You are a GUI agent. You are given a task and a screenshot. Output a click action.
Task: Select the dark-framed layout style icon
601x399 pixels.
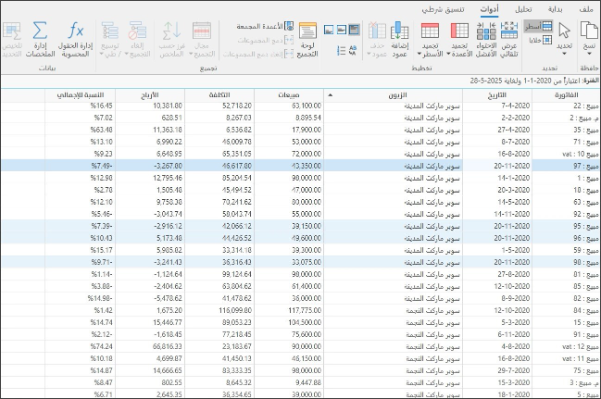[x=354, y=30]
